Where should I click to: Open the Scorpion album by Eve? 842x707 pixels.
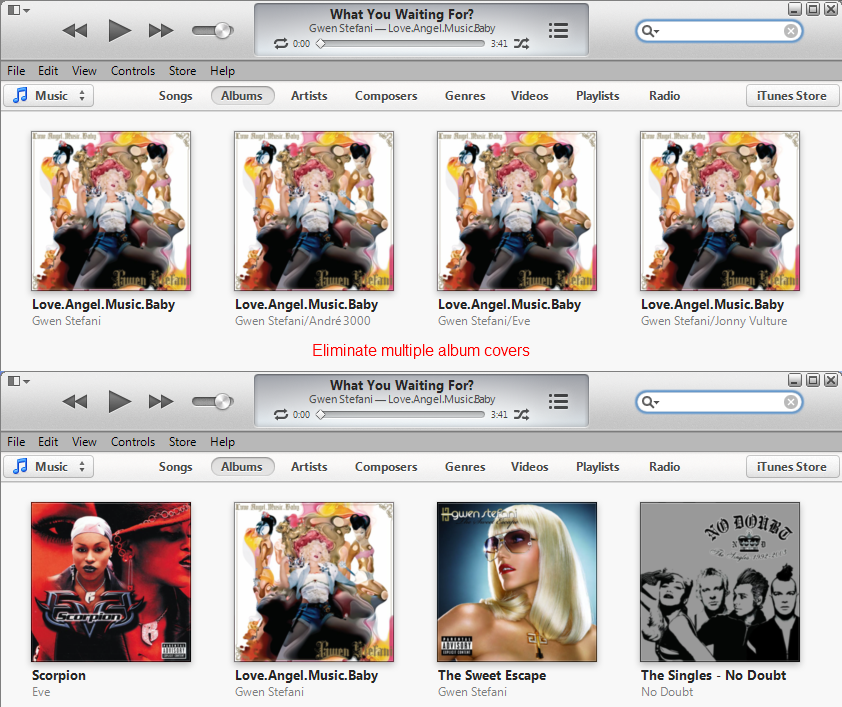pyautogui.click(x=110, y=582)
